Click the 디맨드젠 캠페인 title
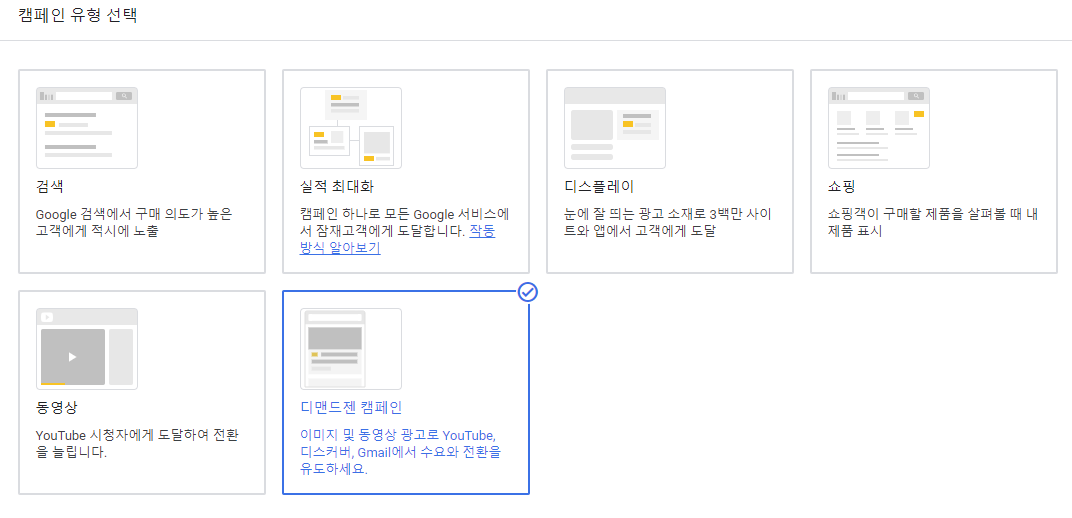 [351, 408]
